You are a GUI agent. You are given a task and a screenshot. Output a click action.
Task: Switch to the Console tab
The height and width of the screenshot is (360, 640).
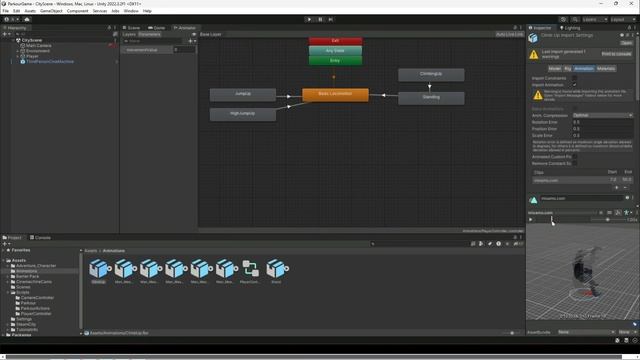click(x=40, y=238)
